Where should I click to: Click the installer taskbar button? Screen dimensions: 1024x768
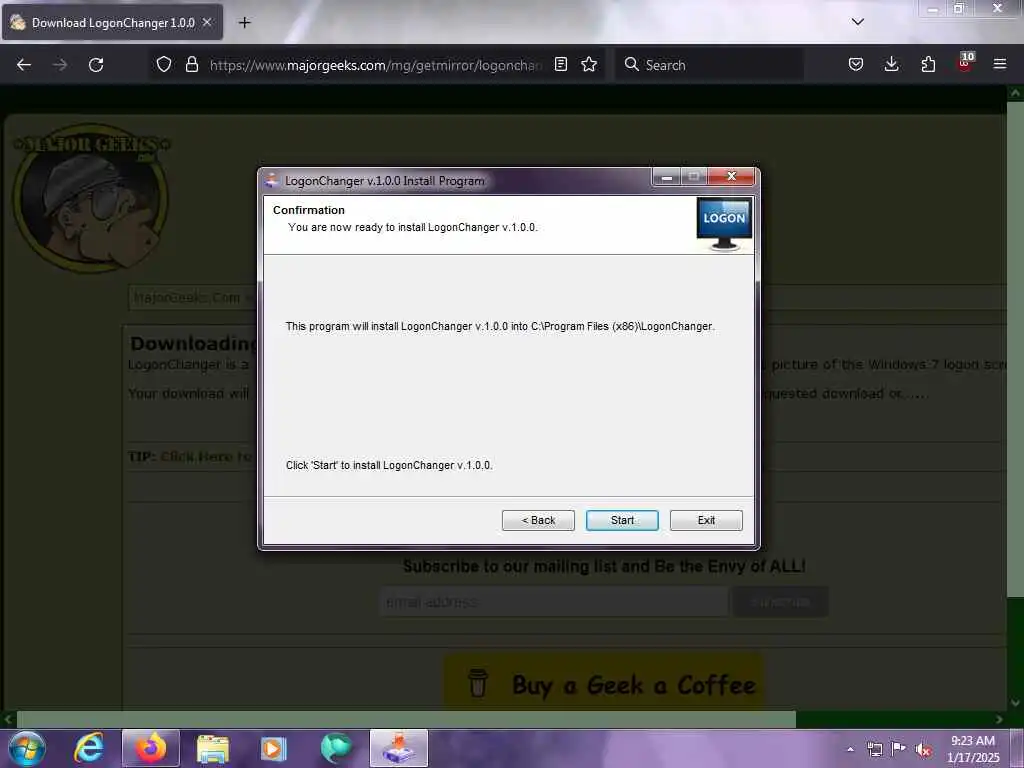399,748
